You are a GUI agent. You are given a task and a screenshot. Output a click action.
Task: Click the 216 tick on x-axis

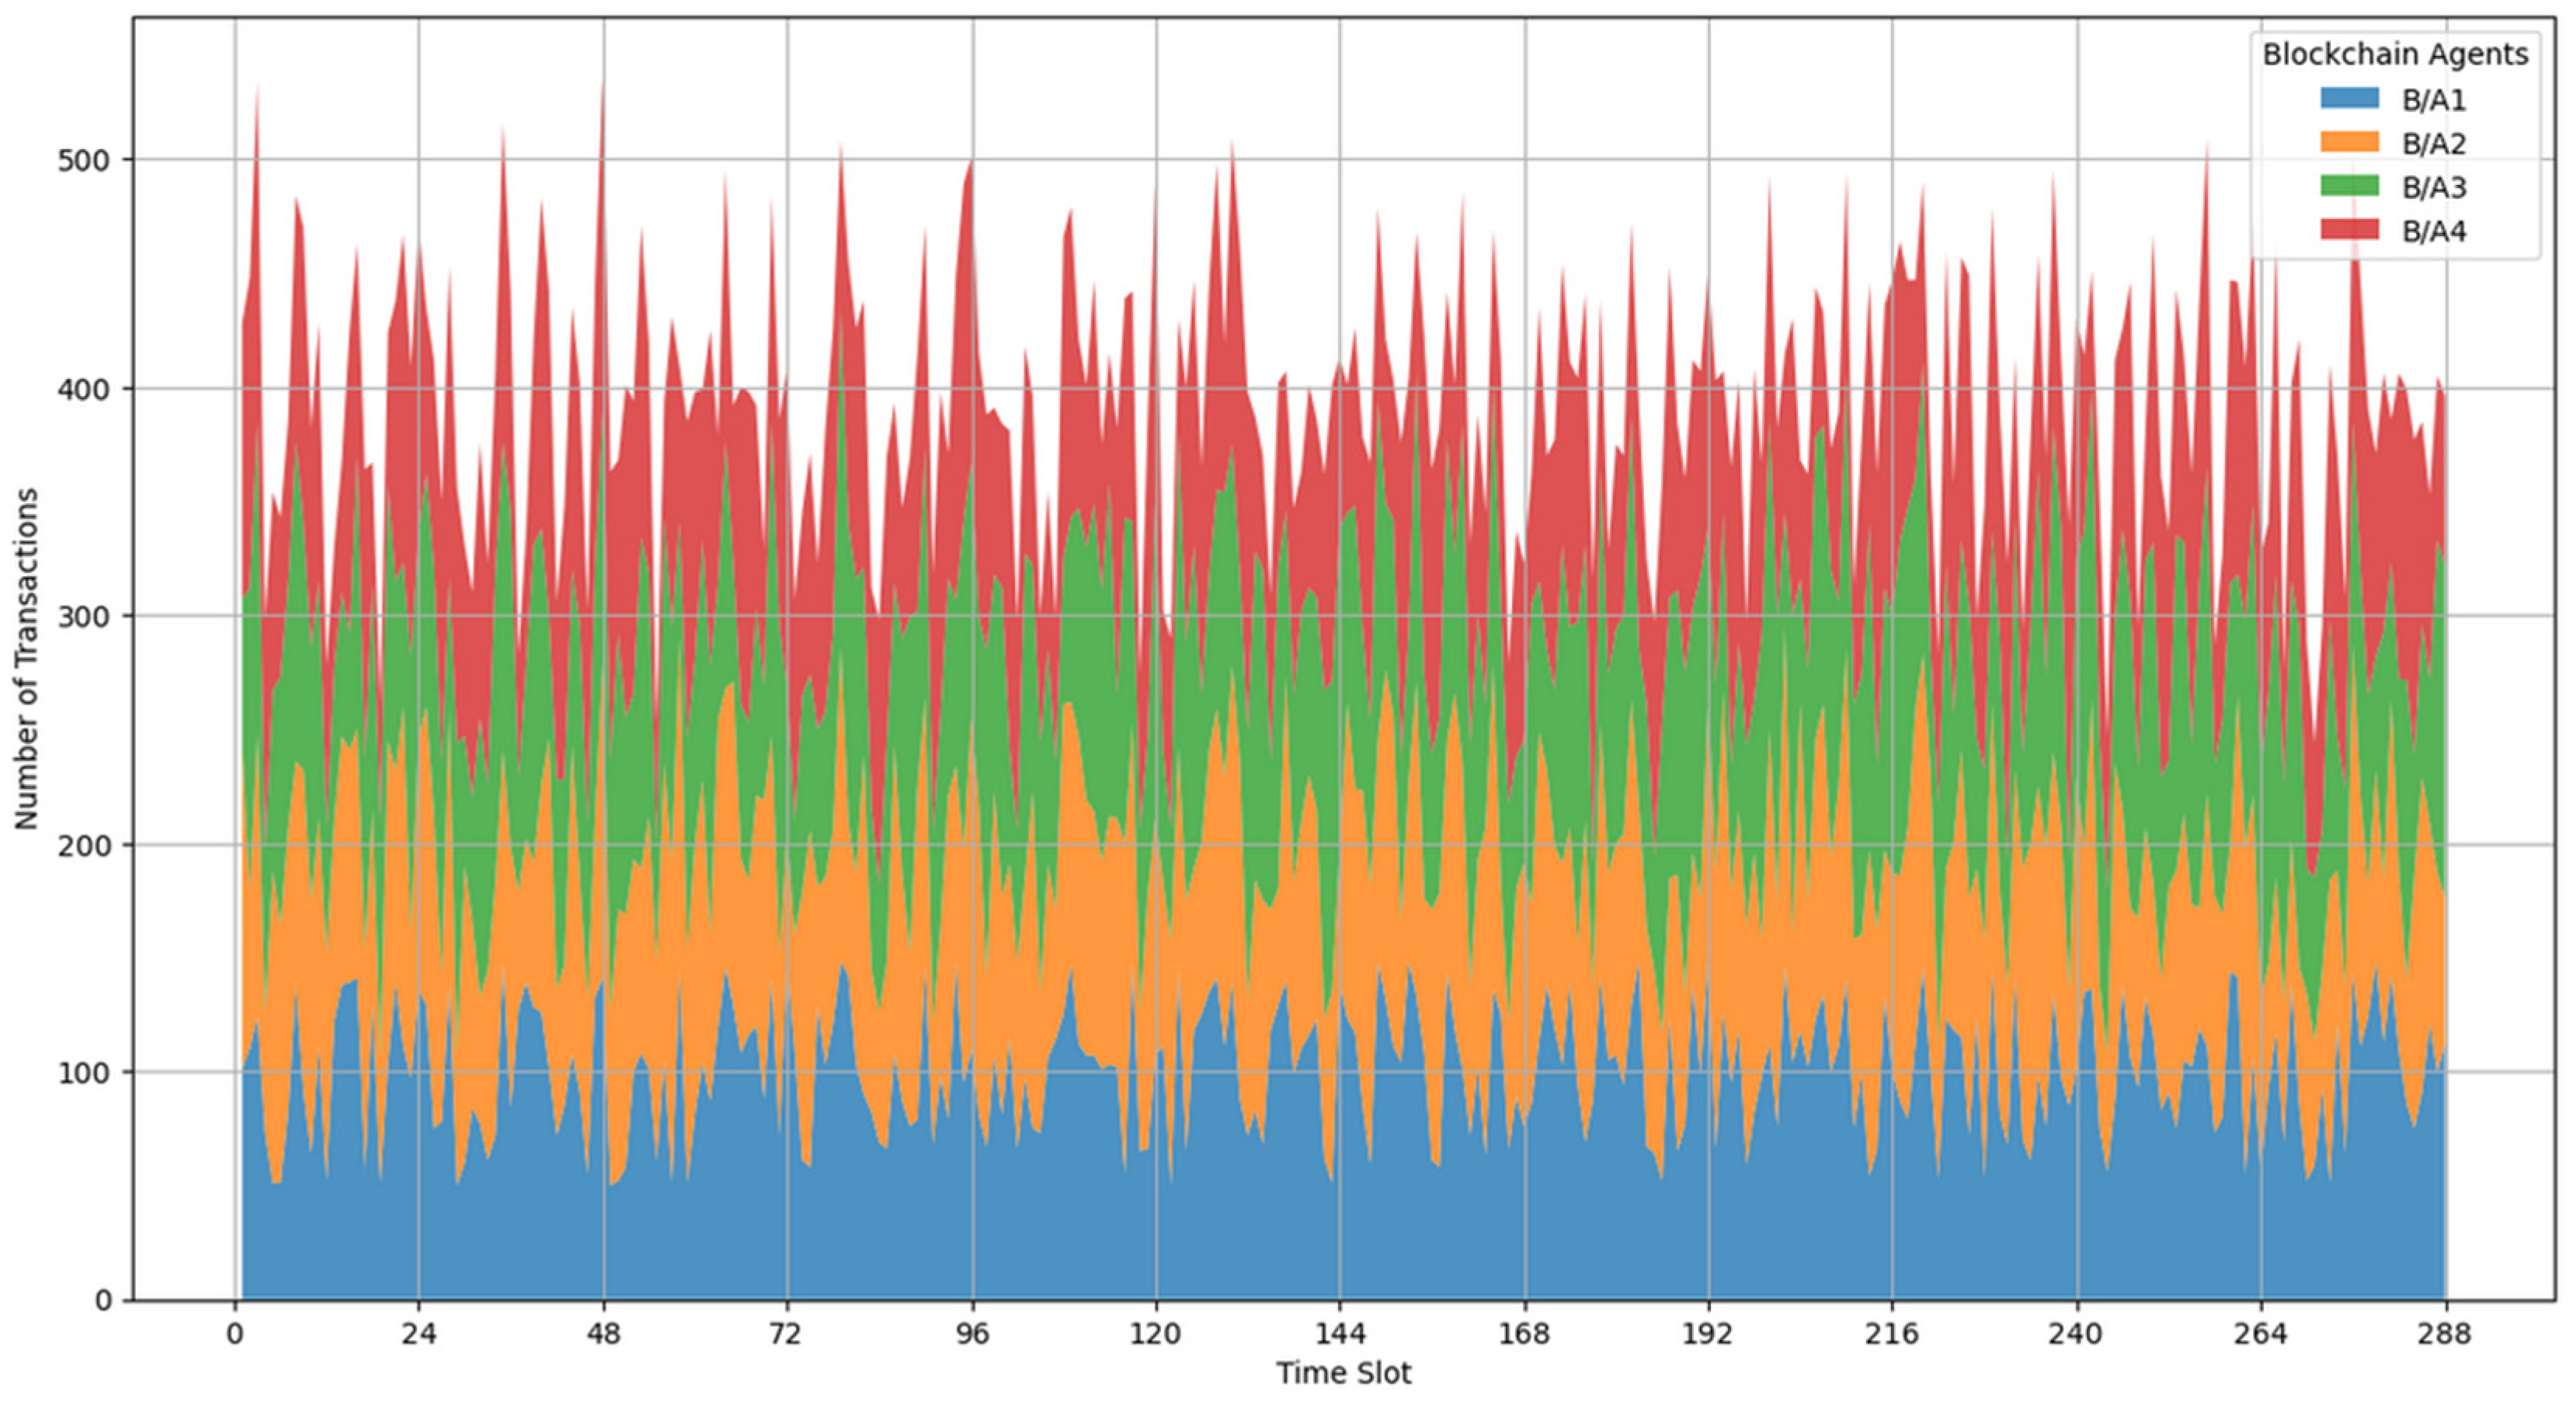click(x=1892, y=1334)
